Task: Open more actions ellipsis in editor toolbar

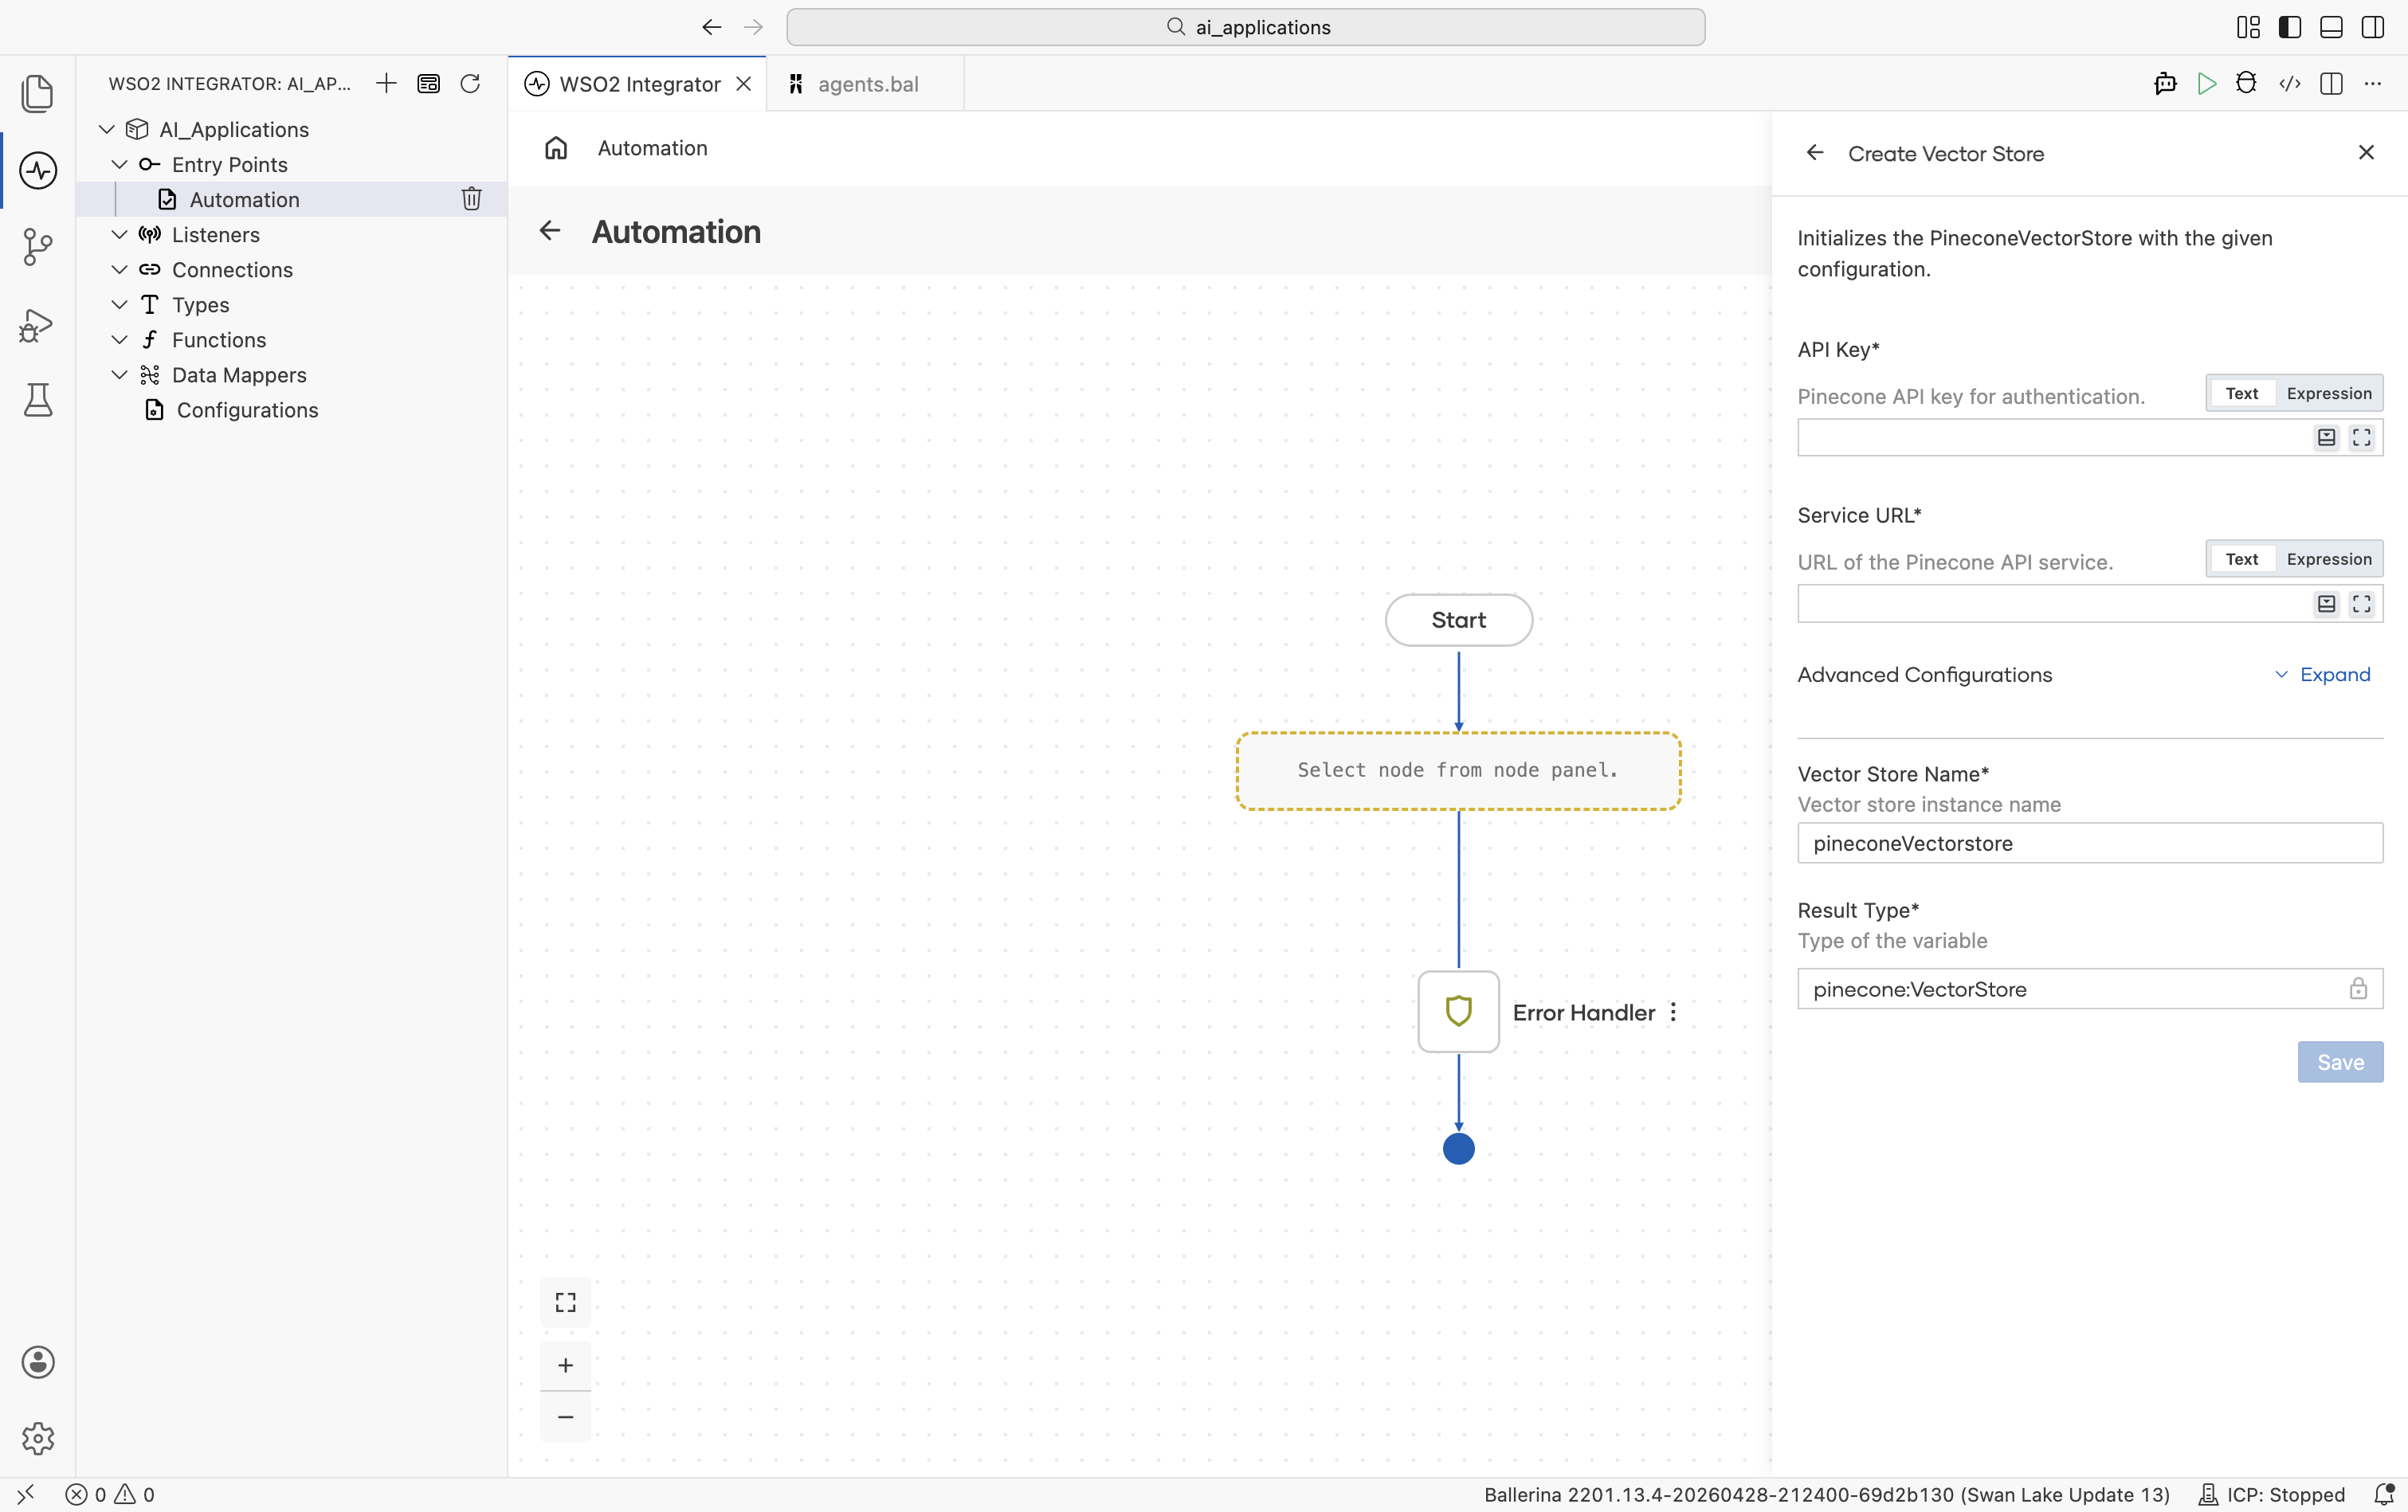Action: 2373,83
